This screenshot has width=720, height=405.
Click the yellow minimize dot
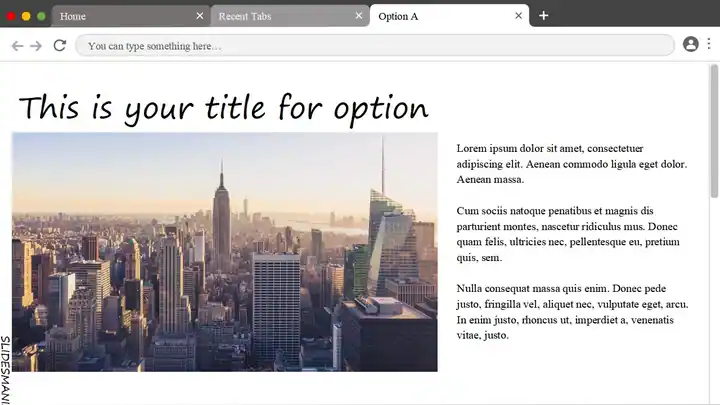26,16
